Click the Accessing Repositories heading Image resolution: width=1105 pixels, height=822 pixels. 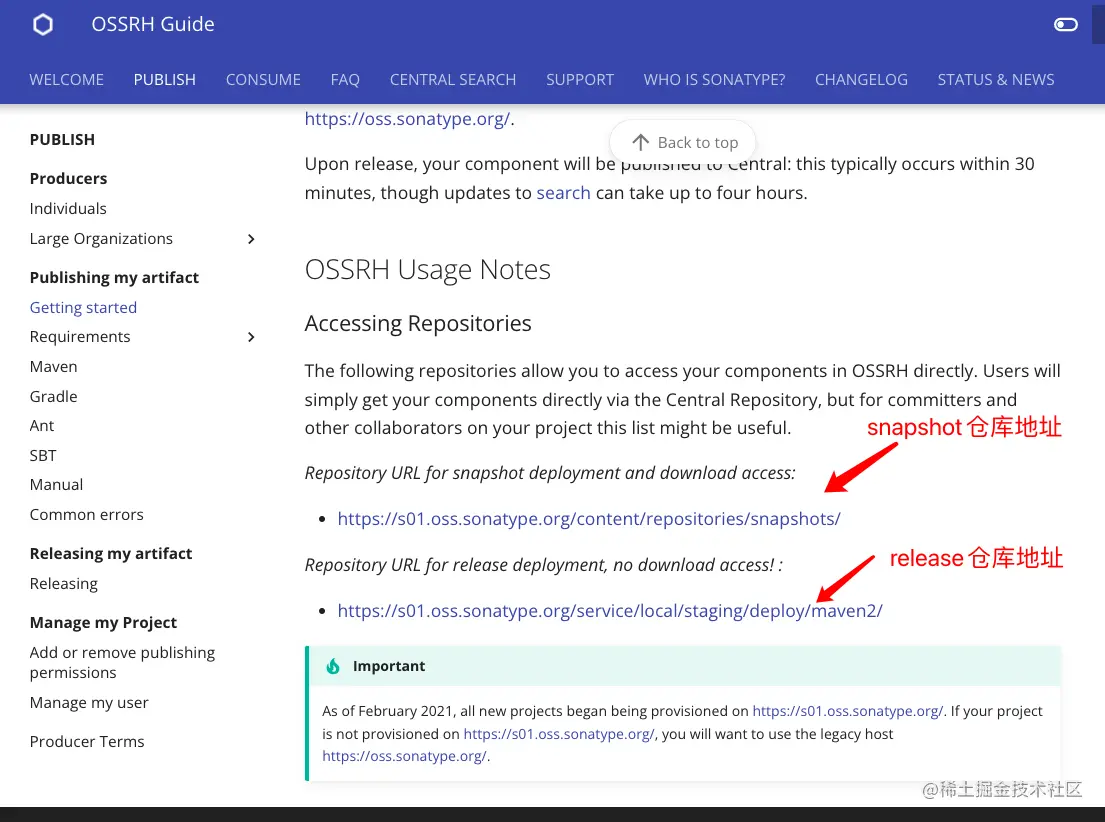tap(418, 323)
